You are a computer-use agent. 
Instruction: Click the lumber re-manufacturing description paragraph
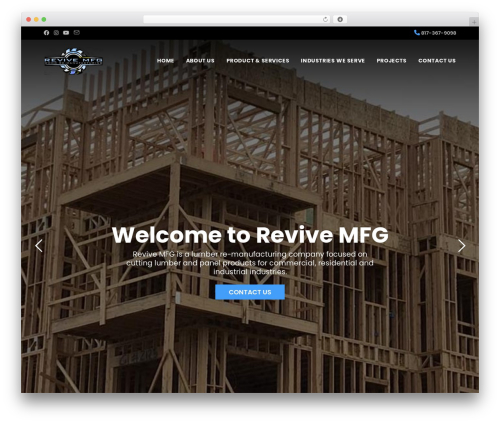point(250,263)
